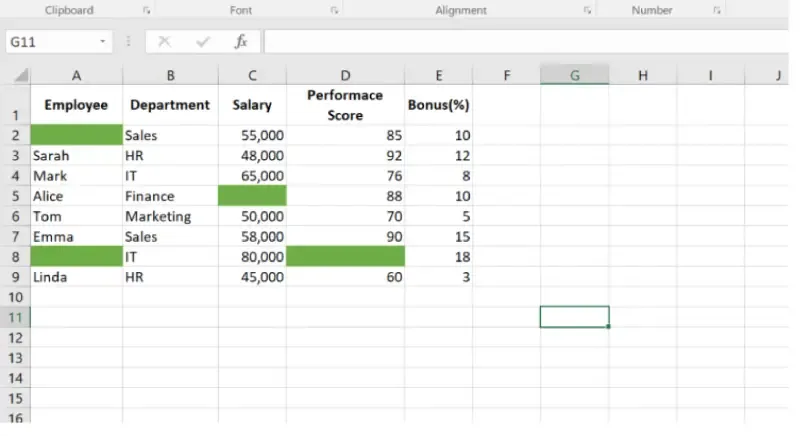Select column D by its header

(x=345, y=76)
